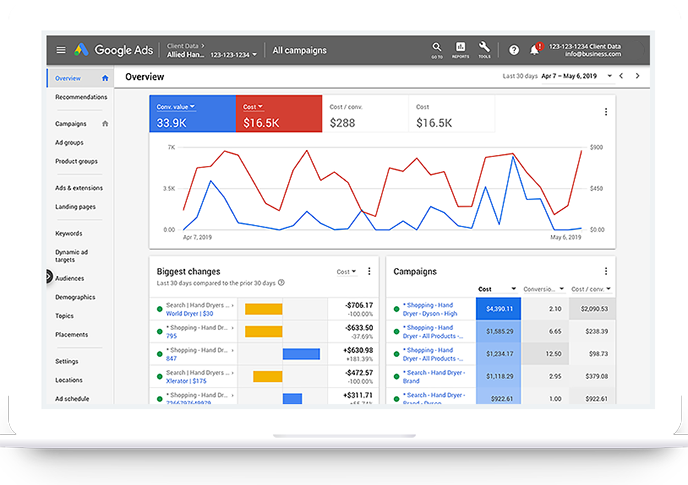Open Ads & extensions in the sidebar

pyautogui.click(x=79, y=188)
